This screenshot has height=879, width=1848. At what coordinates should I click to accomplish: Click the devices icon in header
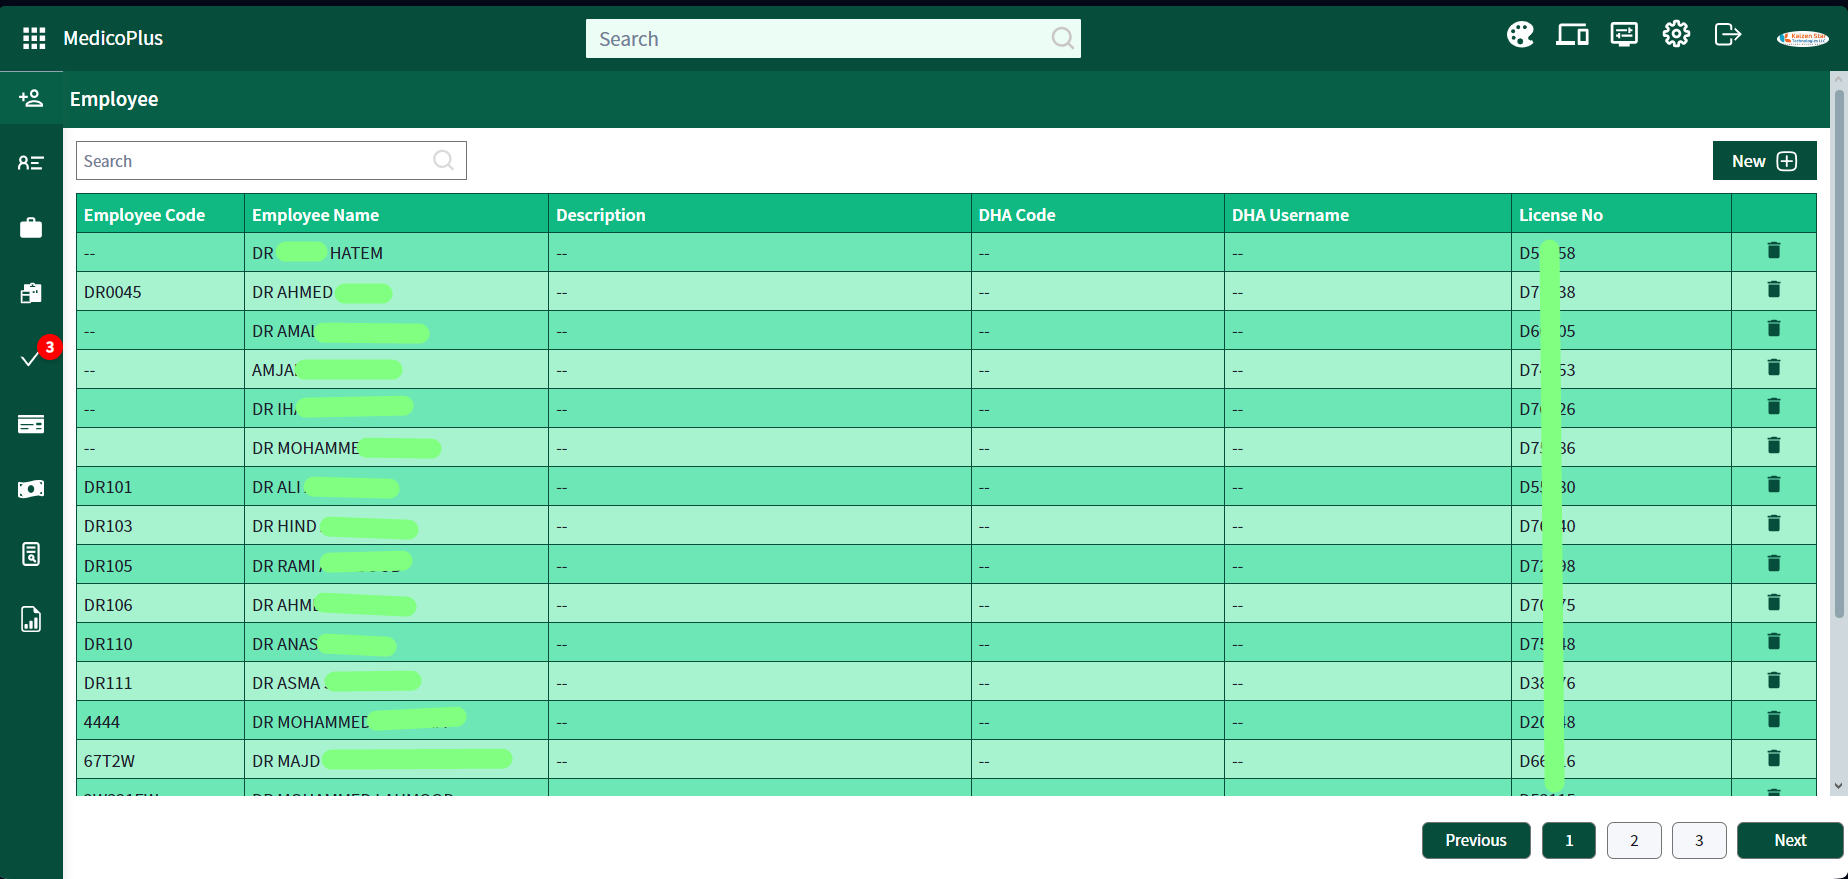point(1572,35)
